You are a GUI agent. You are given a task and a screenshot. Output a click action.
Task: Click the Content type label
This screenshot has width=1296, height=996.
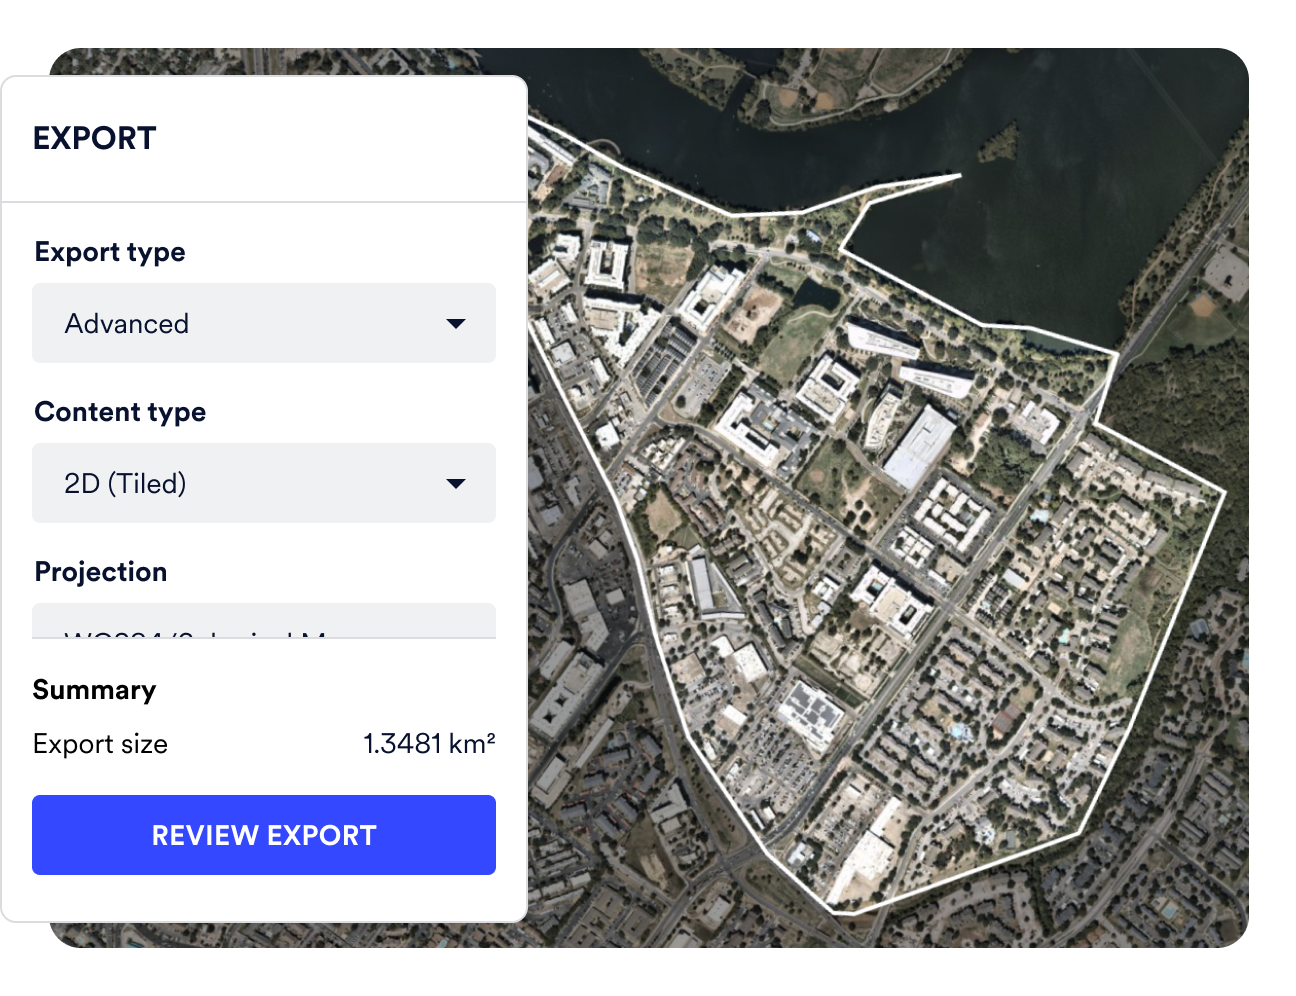[x=120, y=411]
